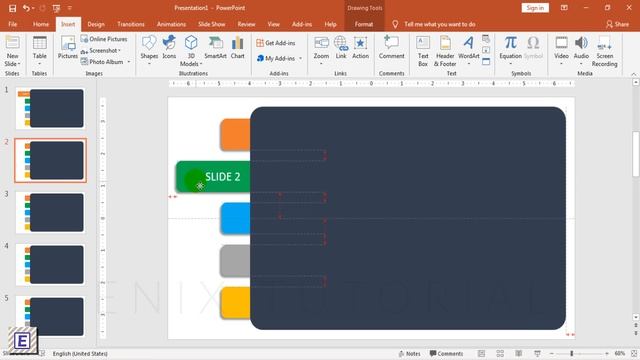The width and height of the screenshot is (640, 360).
Task: Select slide 1 thumbnail
Action: click(x=50, y=109)
